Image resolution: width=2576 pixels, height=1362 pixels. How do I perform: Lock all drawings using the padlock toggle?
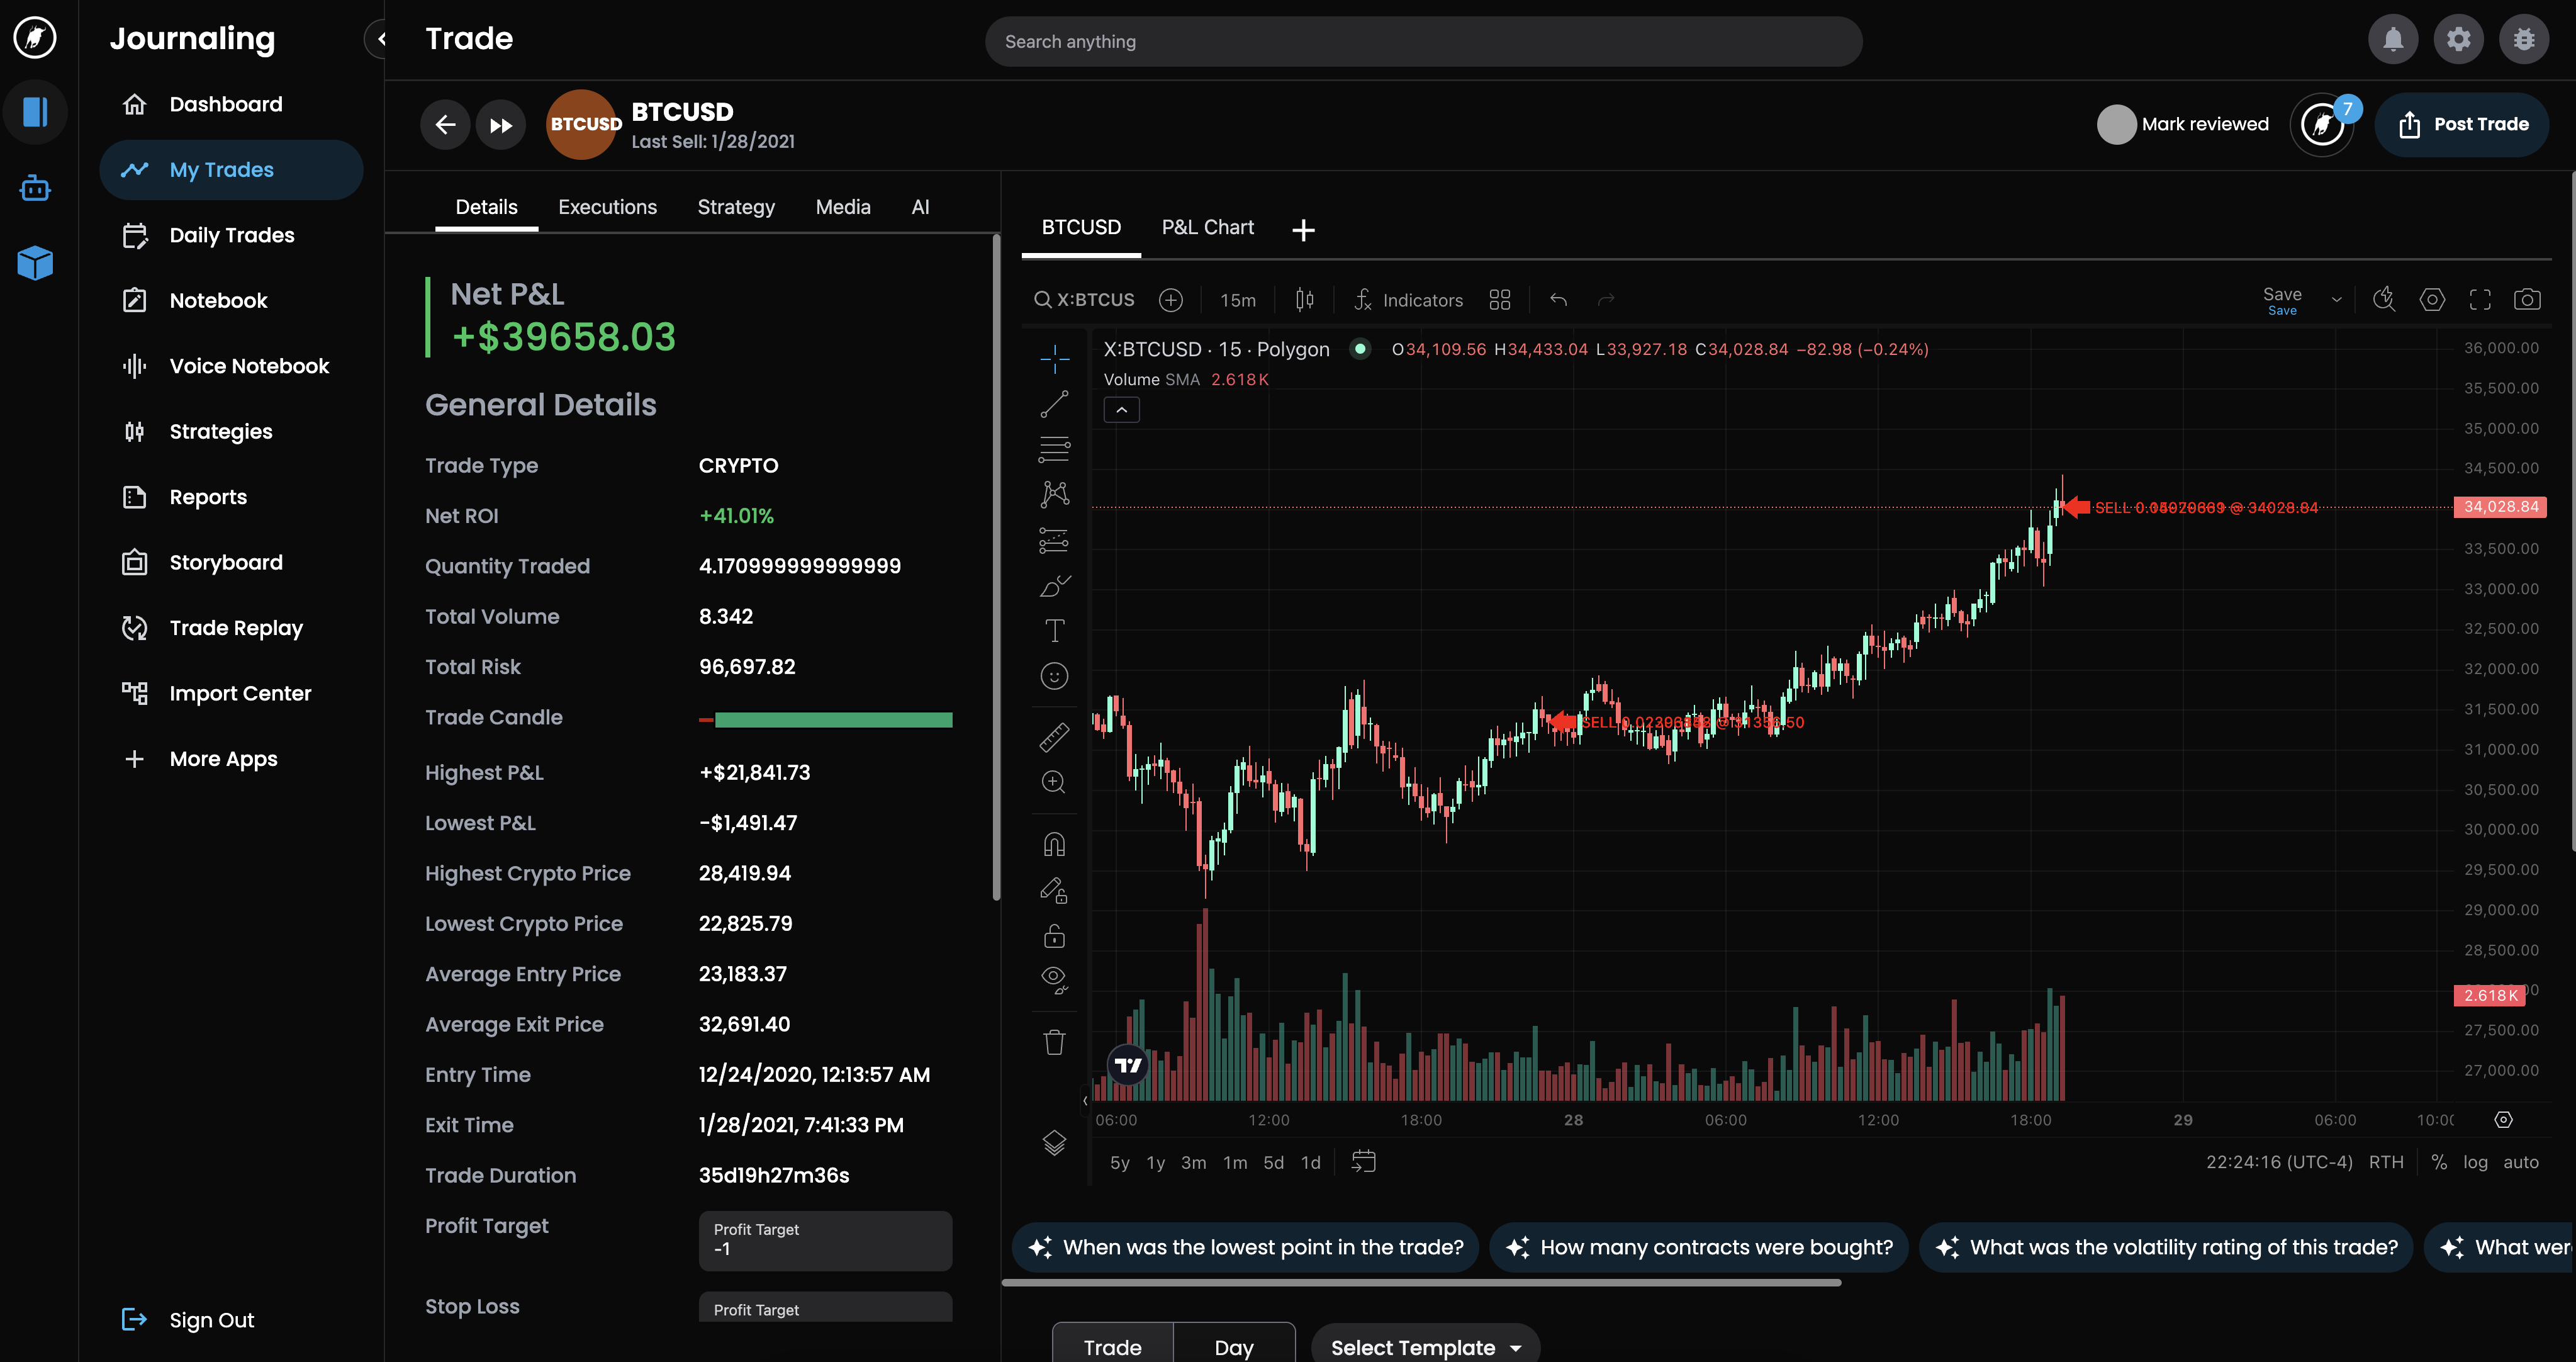point(1054,935)
